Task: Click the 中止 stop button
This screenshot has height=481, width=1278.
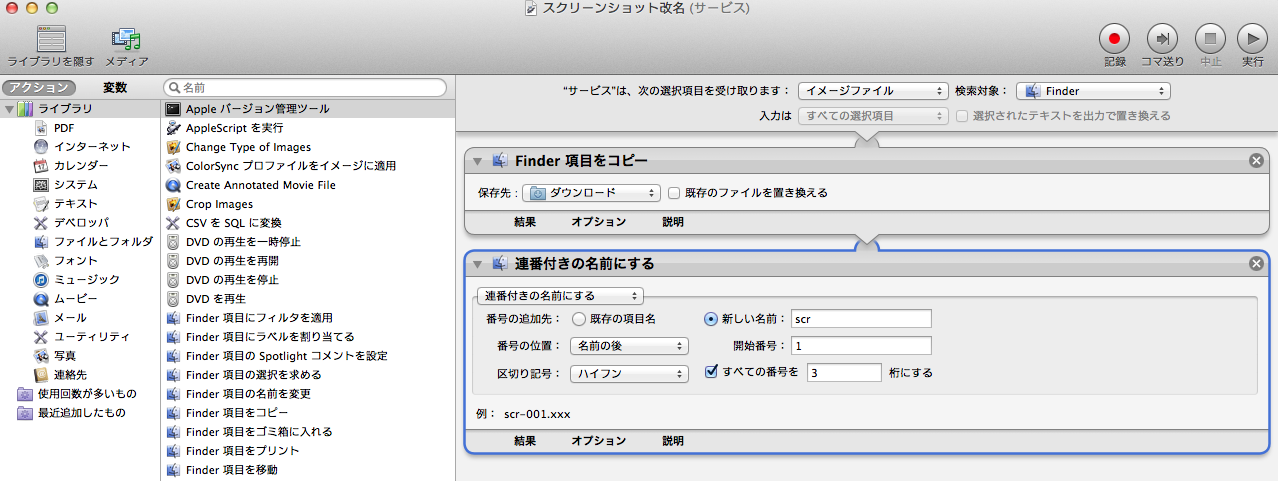Action: point(1210,40)
